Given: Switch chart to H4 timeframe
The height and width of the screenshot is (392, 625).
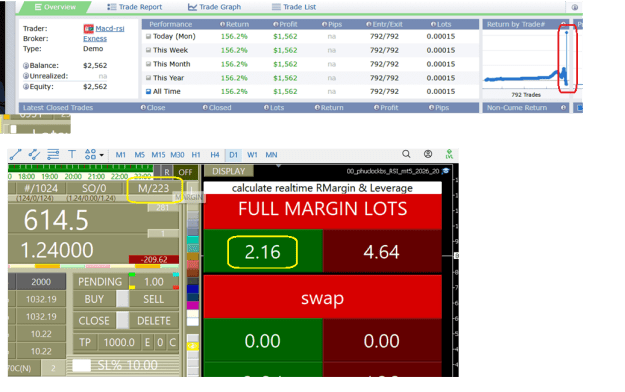Looking at the screenshot, I should click(x=215, y=155).
